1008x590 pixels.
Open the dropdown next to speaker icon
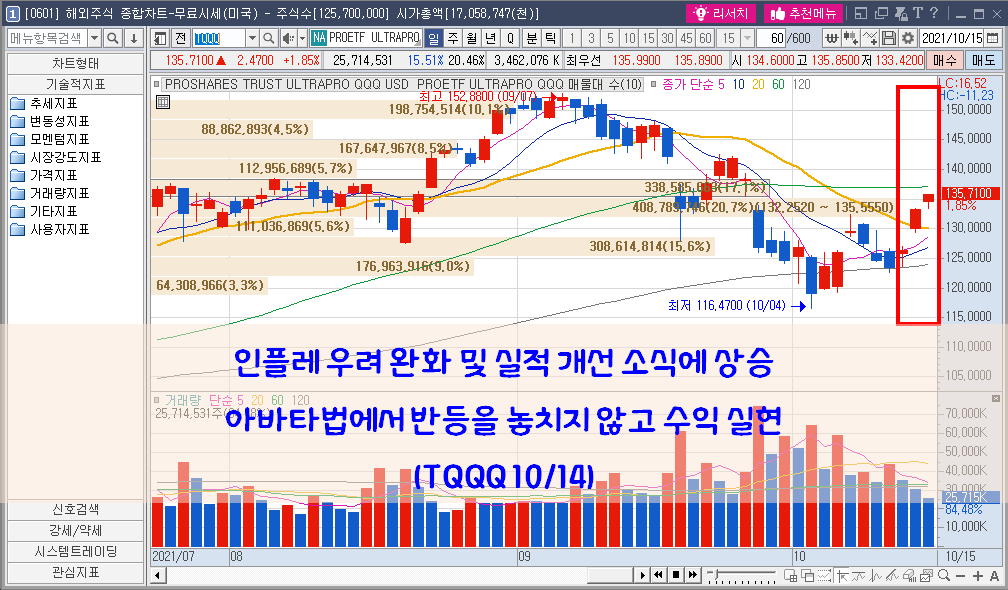(x=302, y=39)
